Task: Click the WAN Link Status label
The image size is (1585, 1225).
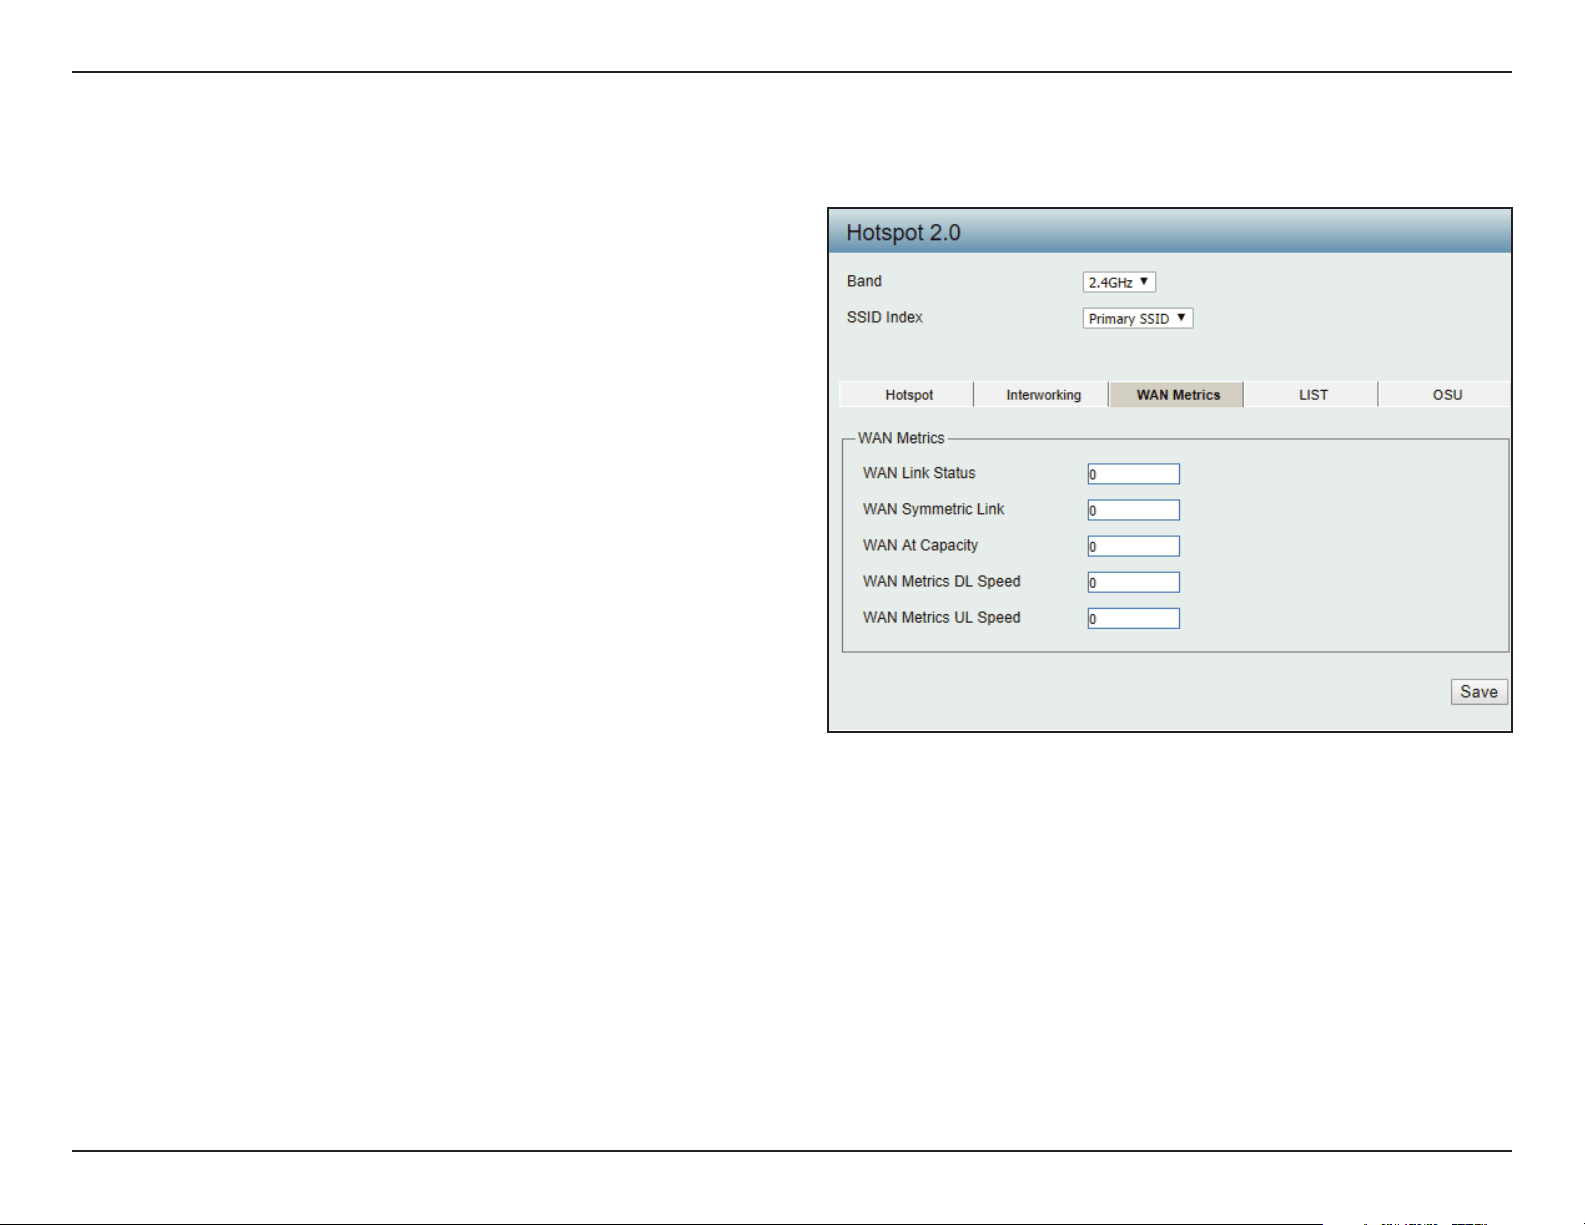Action: coord(919,473)
